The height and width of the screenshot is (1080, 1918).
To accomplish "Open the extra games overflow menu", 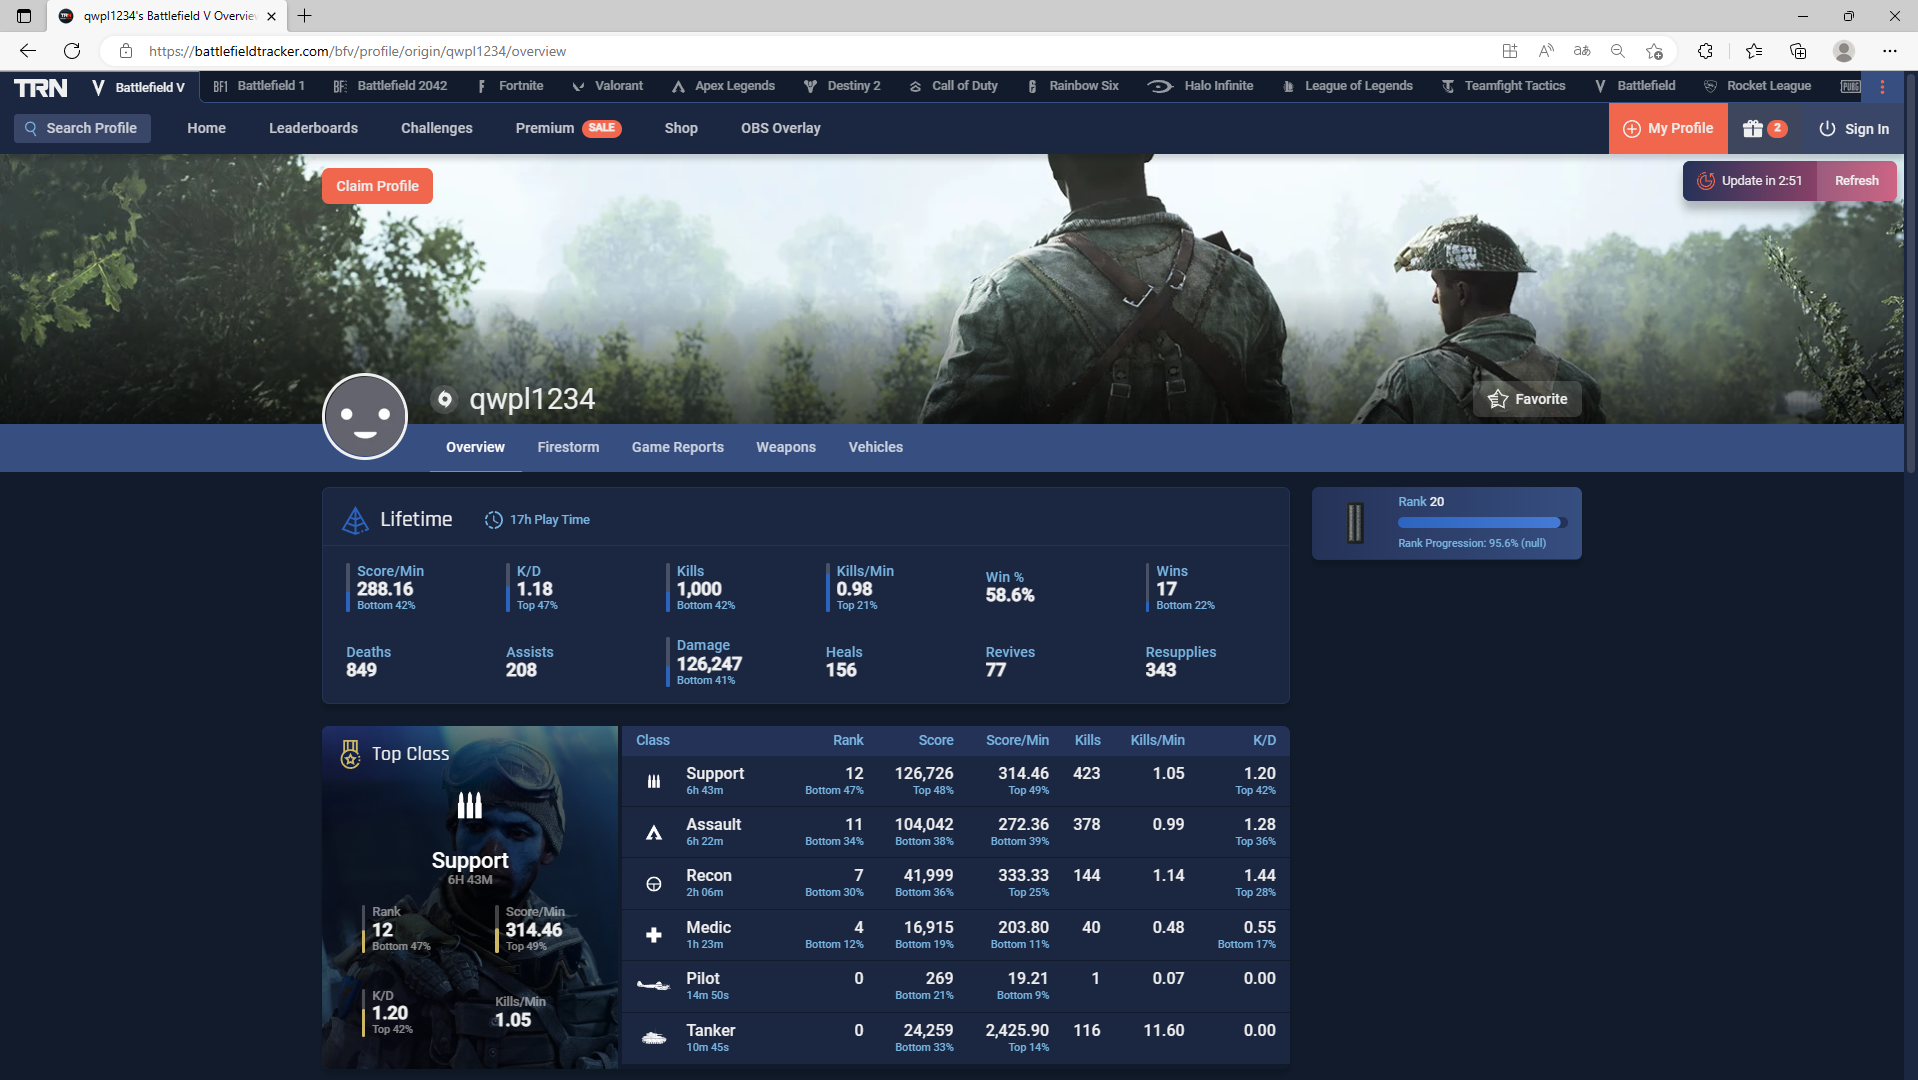I will (x=1881, y=87).
